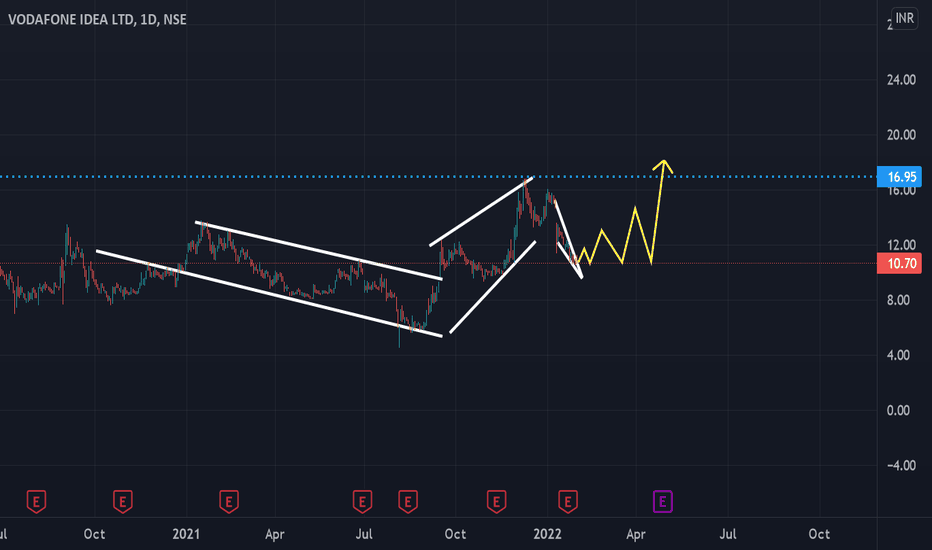Click the 20.00 price axis label
The image size is (932, 550).
pyautogui.click(x=901, y=135)
